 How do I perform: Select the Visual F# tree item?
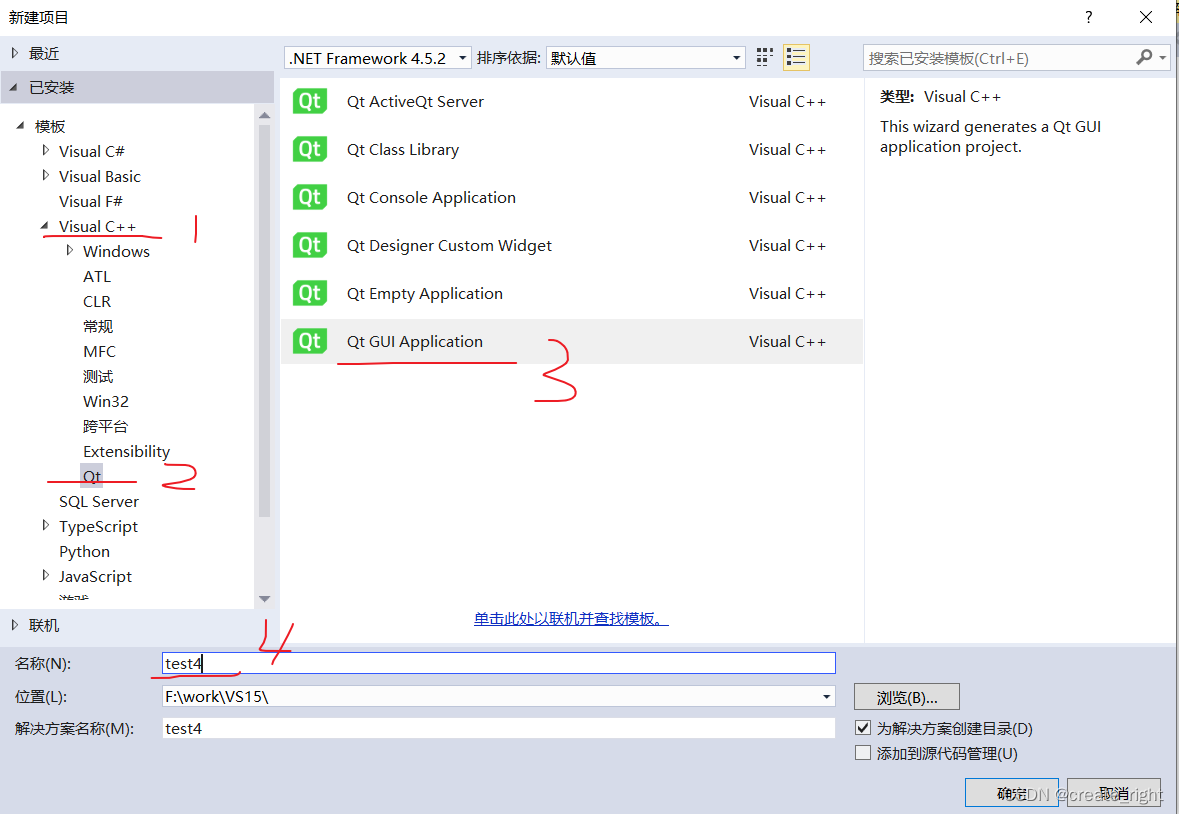pos(91,201)
